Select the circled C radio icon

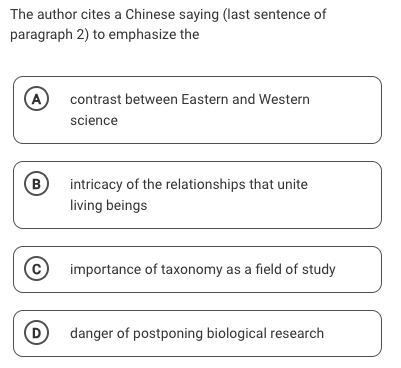click(37, 269)
